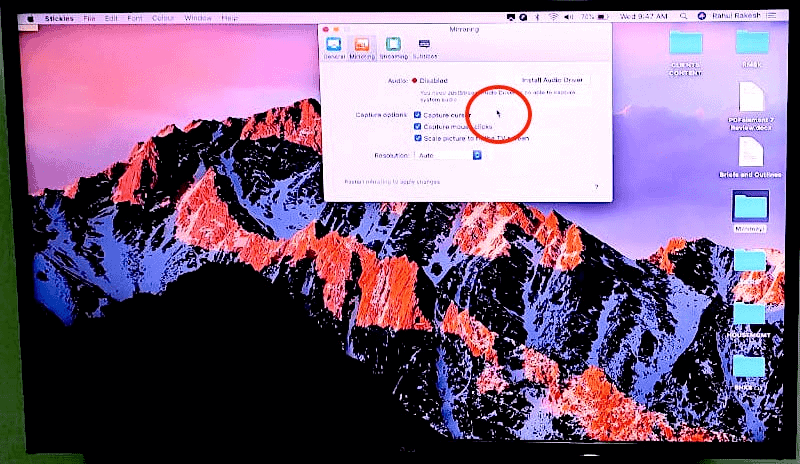
Task: Select the highlighted Mirroring desktop folder
Action: click(x=749, y=211)
